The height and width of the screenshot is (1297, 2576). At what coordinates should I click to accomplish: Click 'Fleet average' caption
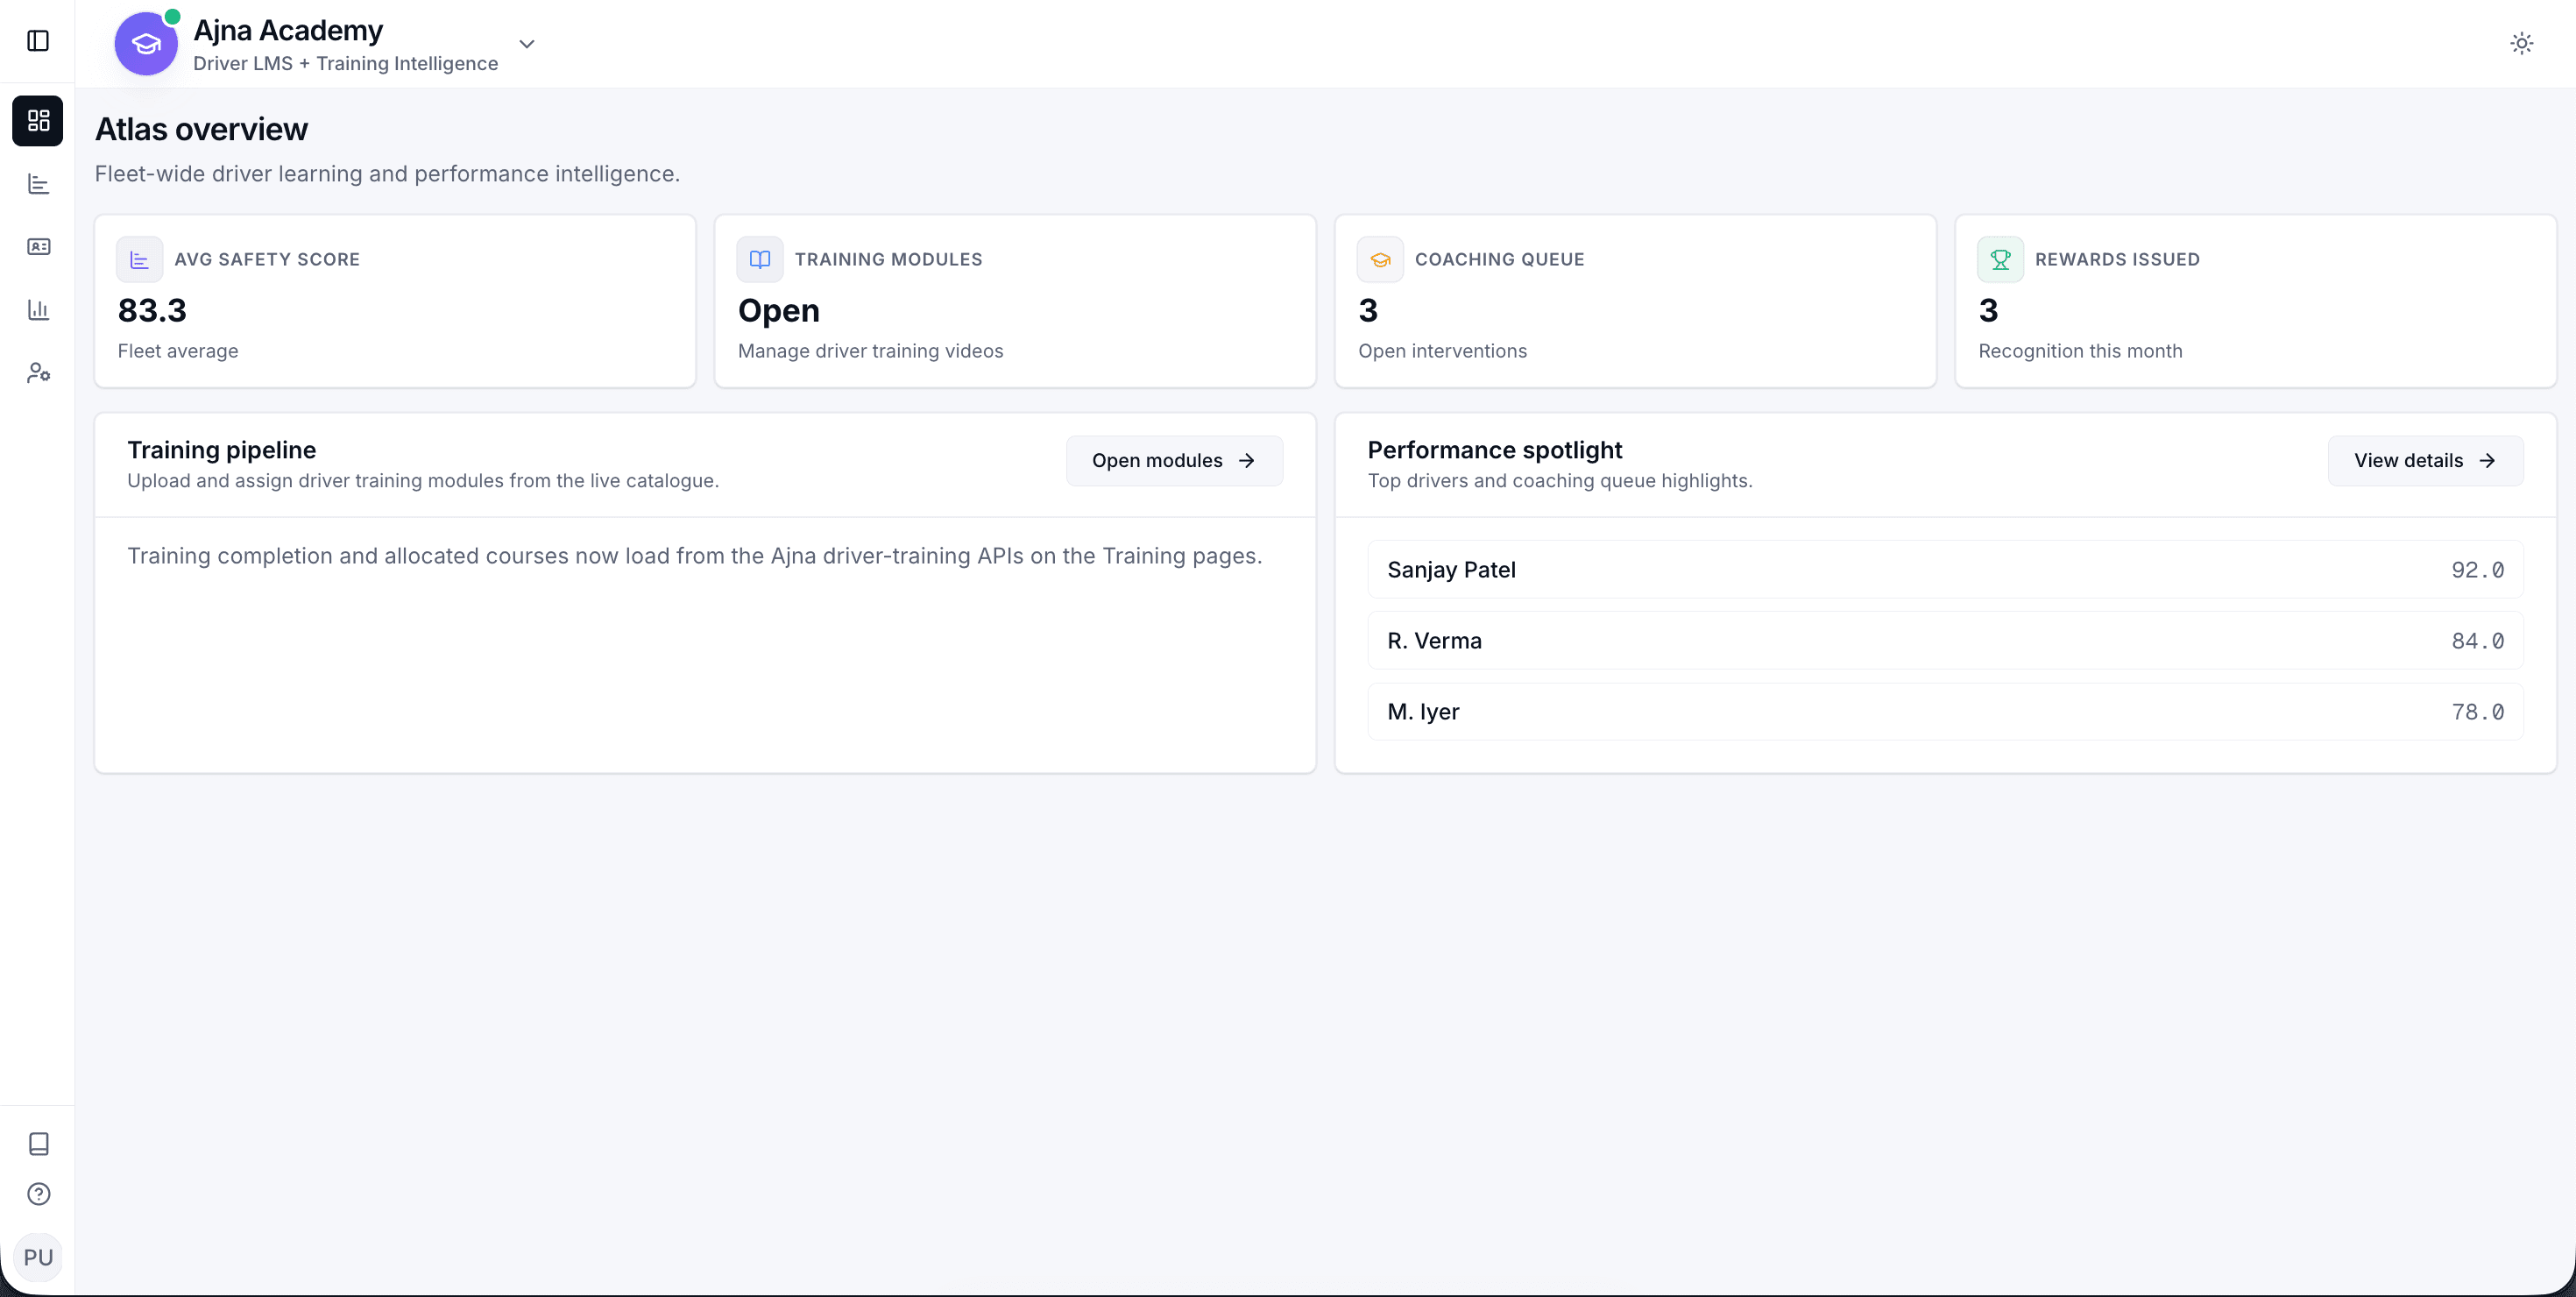[x=178, y=351]
